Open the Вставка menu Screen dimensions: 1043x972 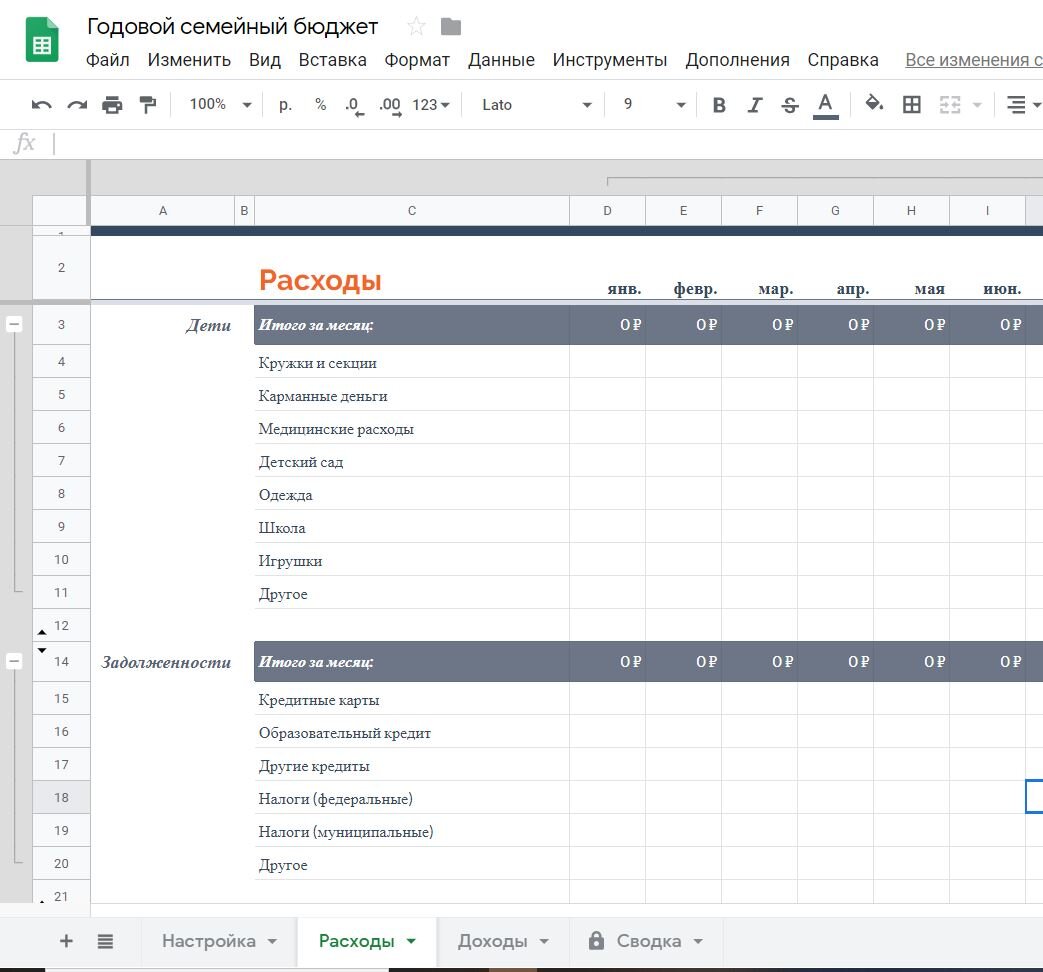click(x=333, y=60)
